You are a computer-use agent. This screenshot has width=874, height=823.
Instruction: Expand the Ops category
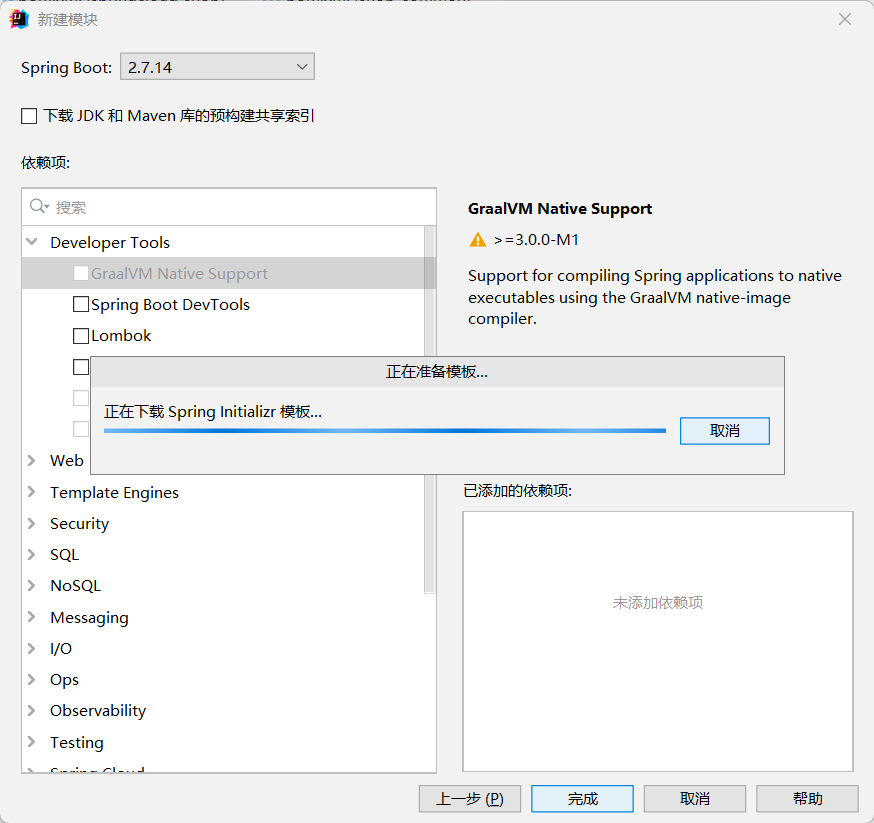click(x=32, y=679)
